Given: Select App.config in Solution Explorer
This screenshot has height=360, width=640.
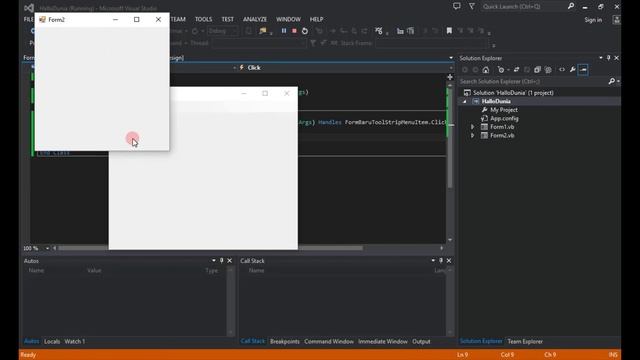Looking at the screenshot, I should 504,118.
